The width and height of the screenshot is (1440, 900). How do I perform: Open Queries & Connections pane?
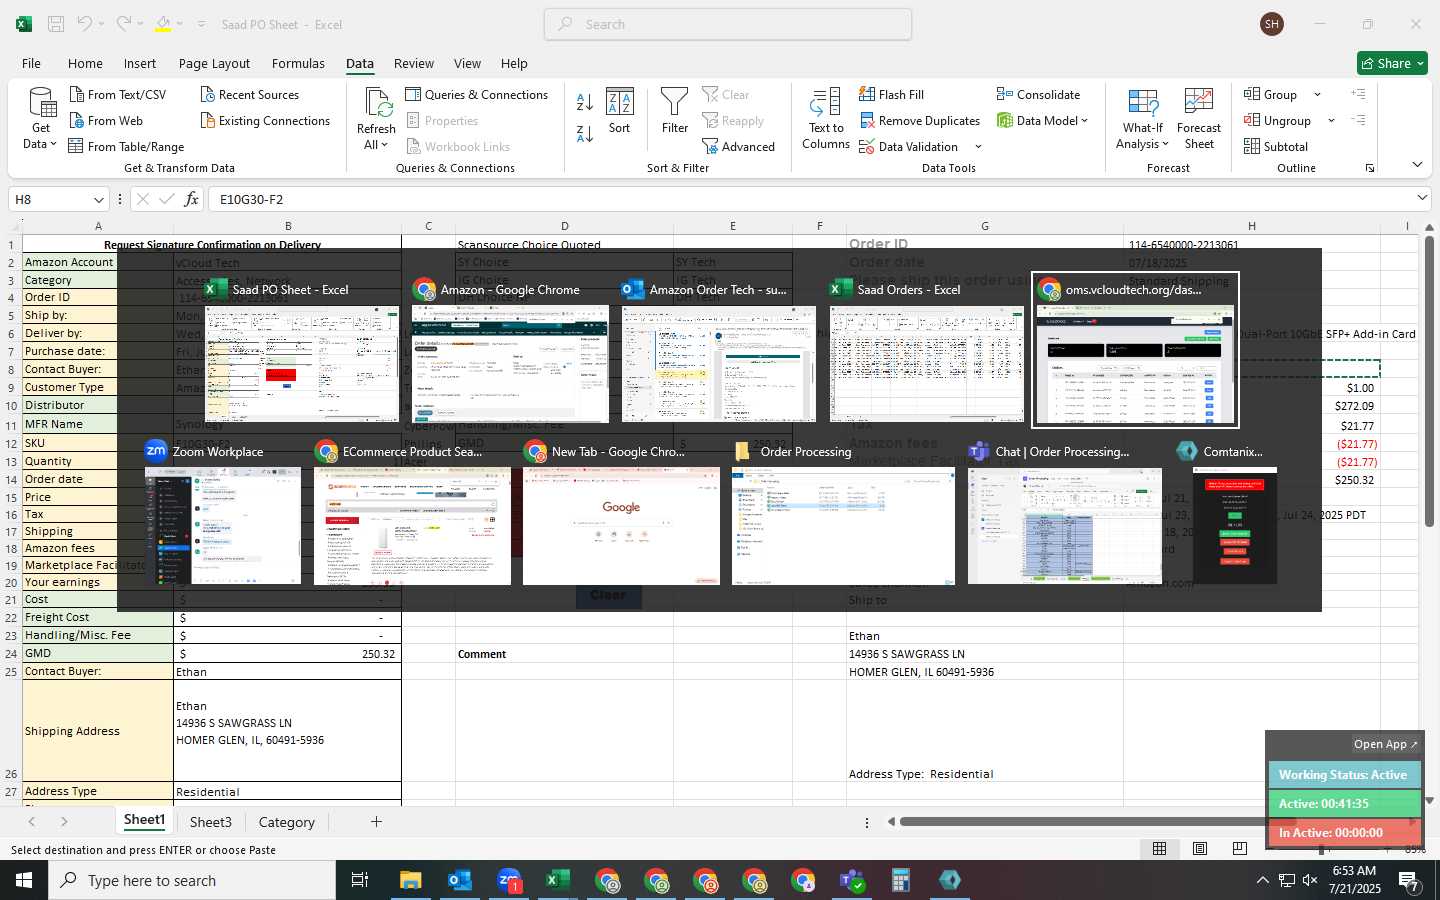477,94
